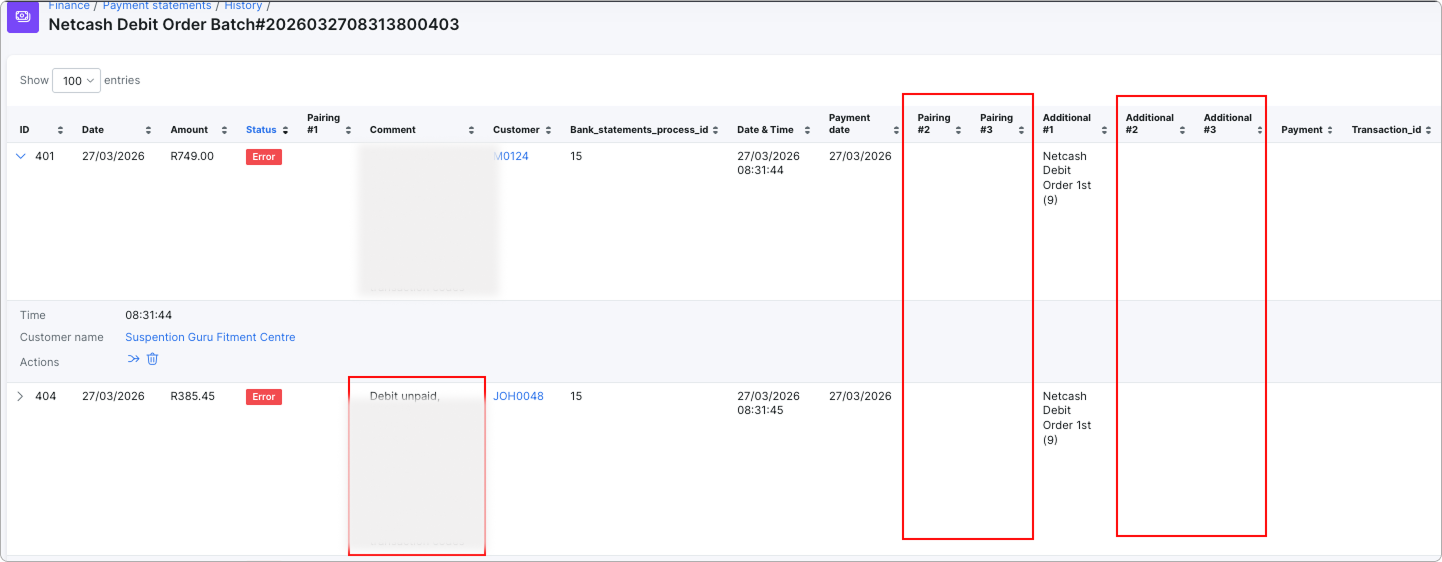Screen dimensions: 1442x562
Task: Sort table by Date column header
Action: pos(117,130)
